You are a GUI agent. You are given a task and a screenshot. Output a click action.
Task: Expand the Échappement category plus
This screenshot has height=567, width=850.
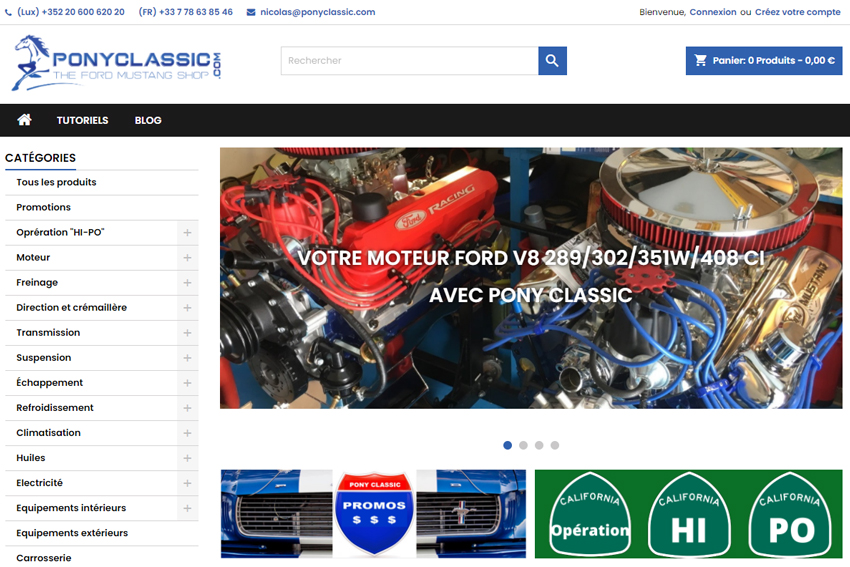[x=188, y=383]
